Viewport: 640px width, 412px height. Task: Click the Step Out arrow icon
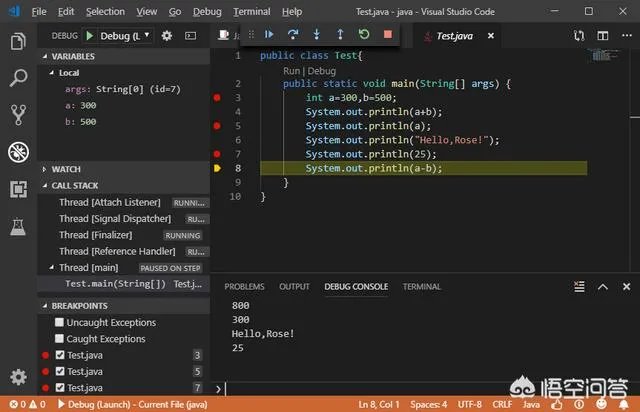tap(340, 34)
